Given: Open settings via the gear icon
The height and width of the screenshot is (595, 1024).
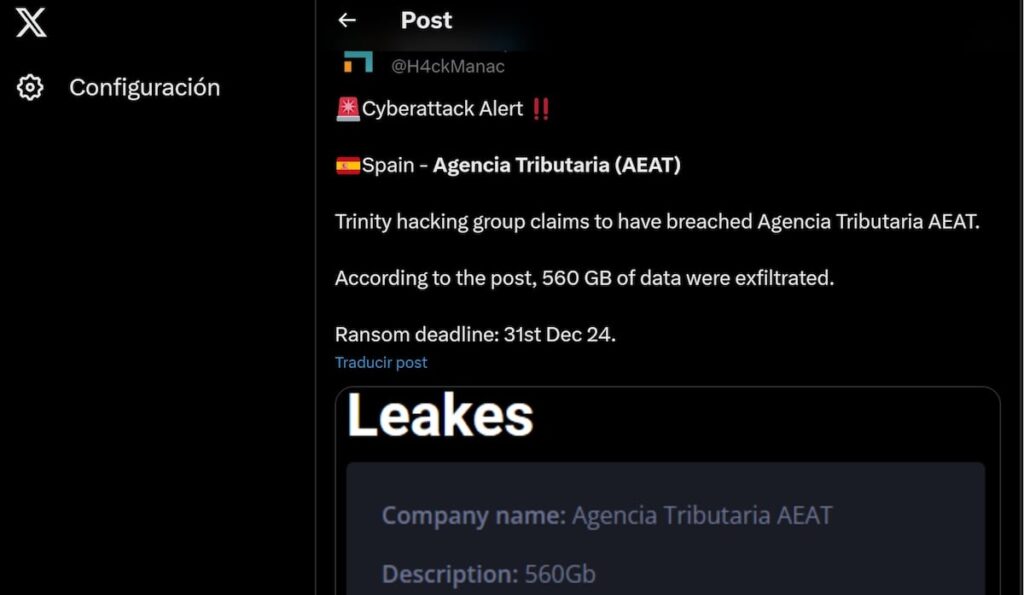Looking at the screenshot, I should tap(31, 88).
